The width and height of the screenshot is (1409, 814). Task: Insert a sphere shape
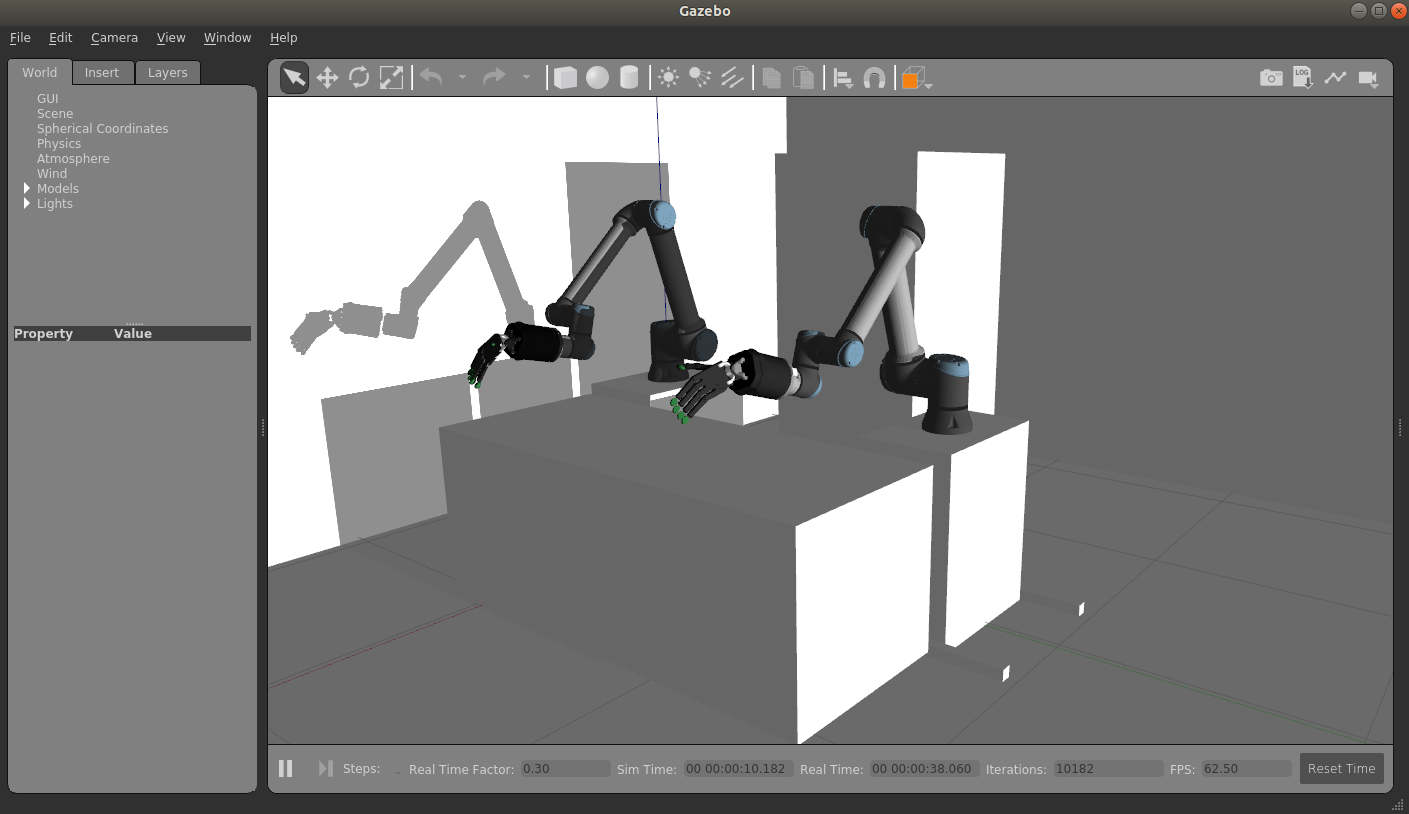[x=597, y=77]
